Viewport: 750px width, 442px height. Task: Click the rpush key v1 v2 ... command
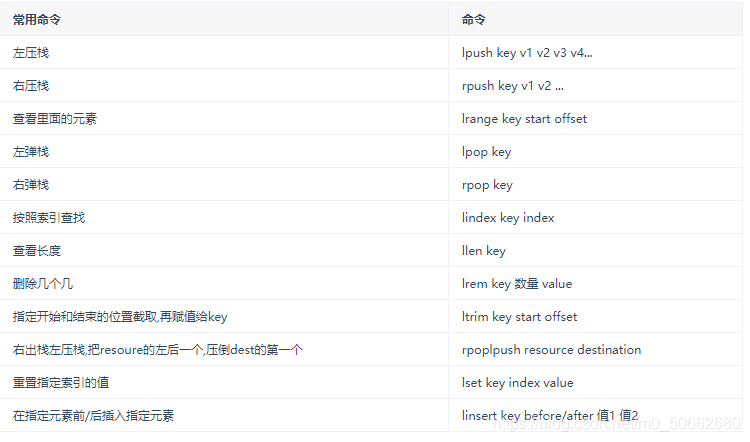(x=513, y=86)
